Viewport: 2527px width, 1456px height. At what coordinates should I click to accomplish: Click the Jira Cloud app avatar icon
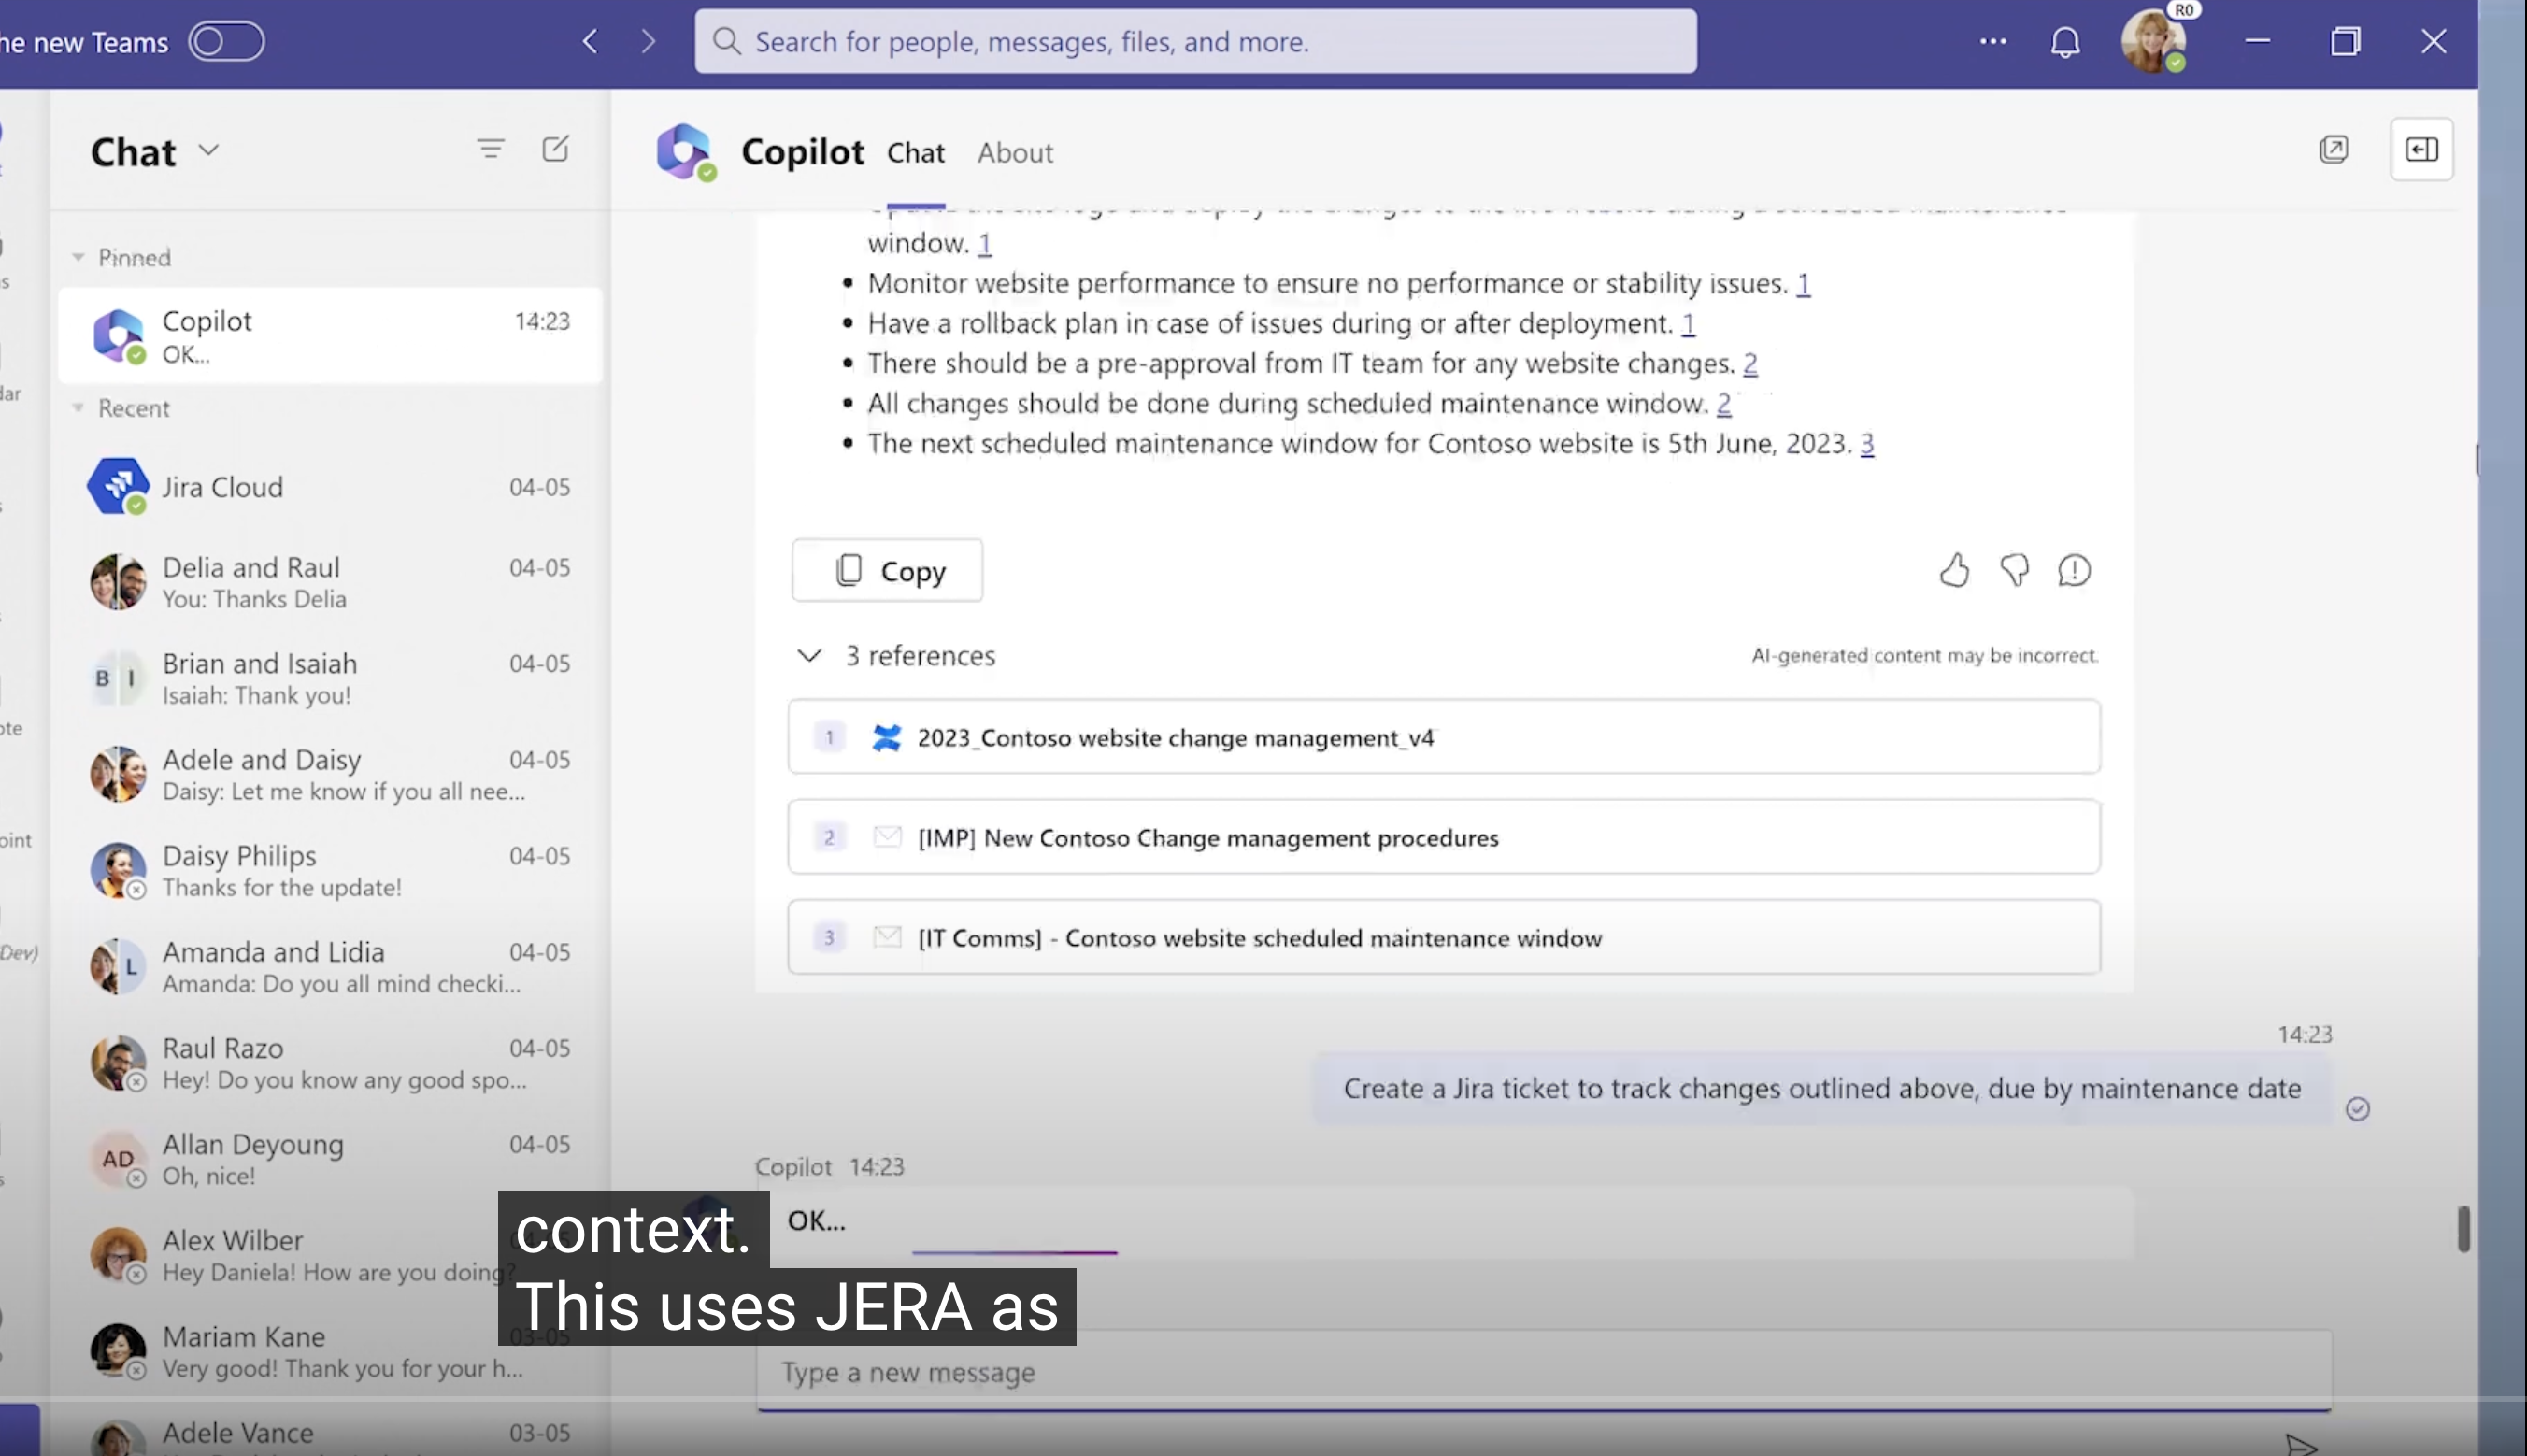118,486
